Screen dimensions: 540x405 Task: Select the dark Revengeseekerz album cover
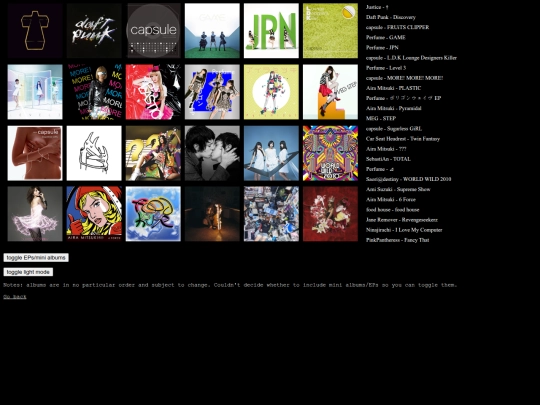[x=212, y=214]
